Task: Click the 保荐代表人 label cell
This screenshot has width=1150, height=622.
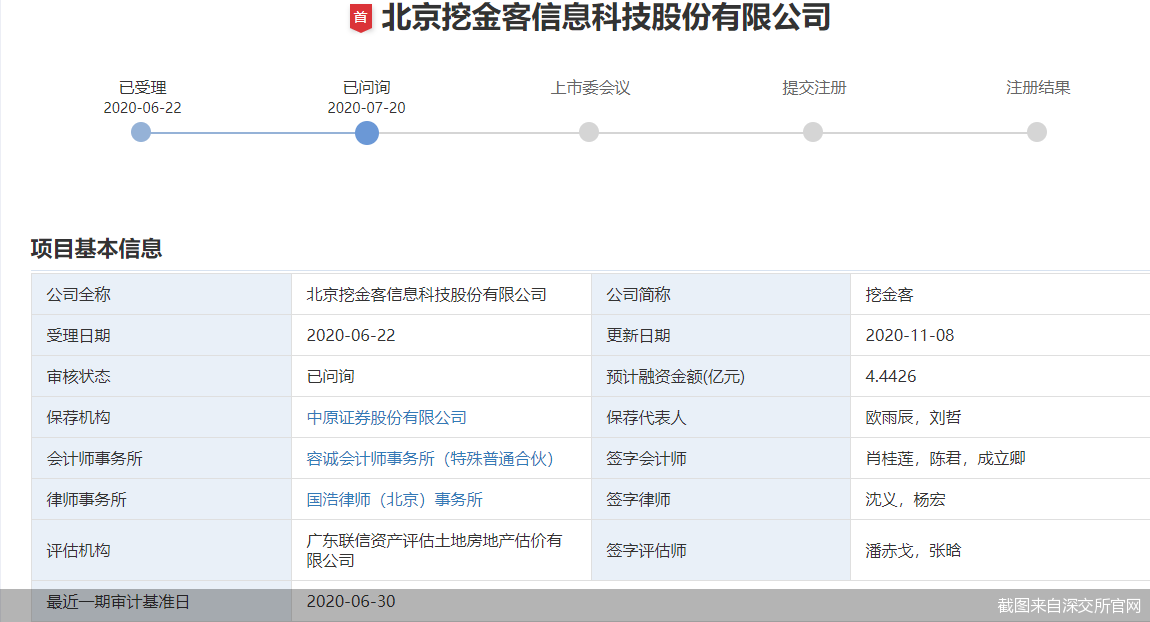Action: tap(720, 417)
